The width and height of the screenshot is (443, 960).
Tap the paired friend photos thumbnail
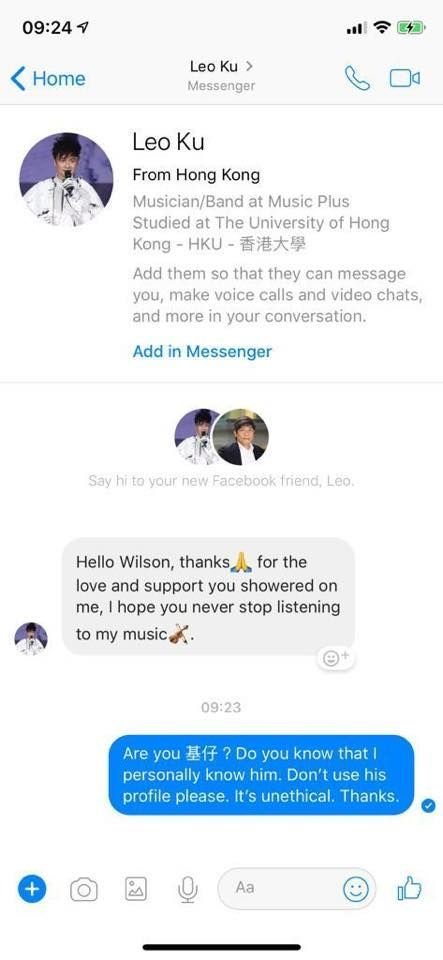pos(222,437)
